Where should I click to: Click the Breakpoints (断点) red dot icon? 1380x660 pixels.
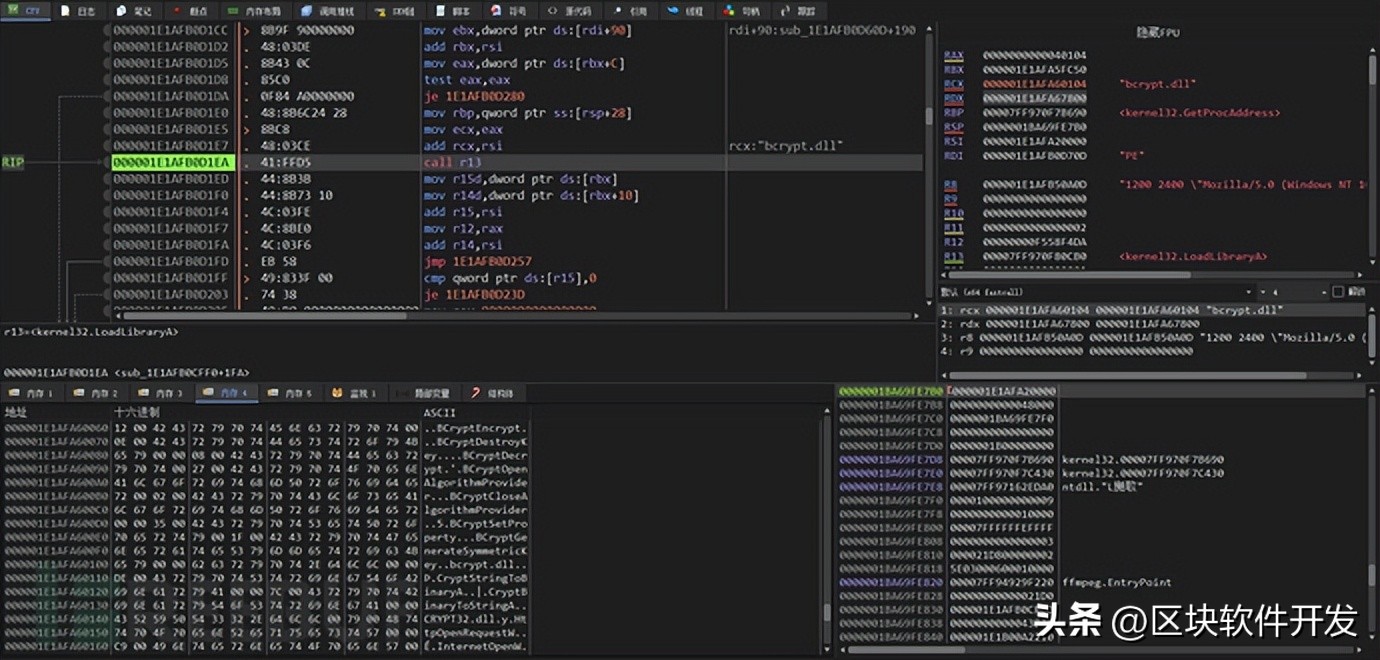[176, 11]
